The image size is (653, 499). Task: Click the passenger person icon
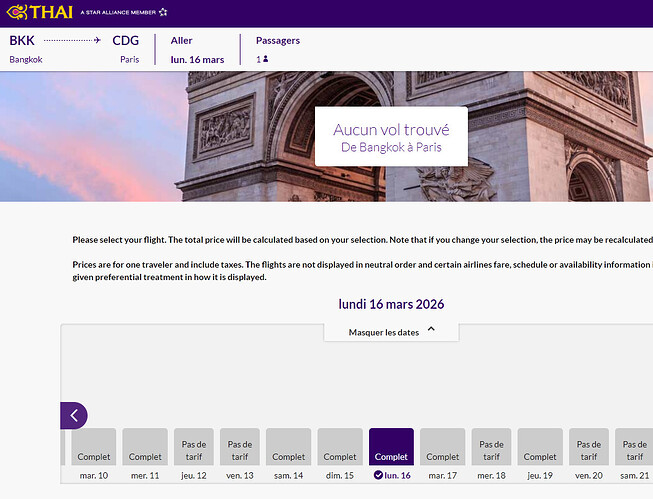coord(265,59)
